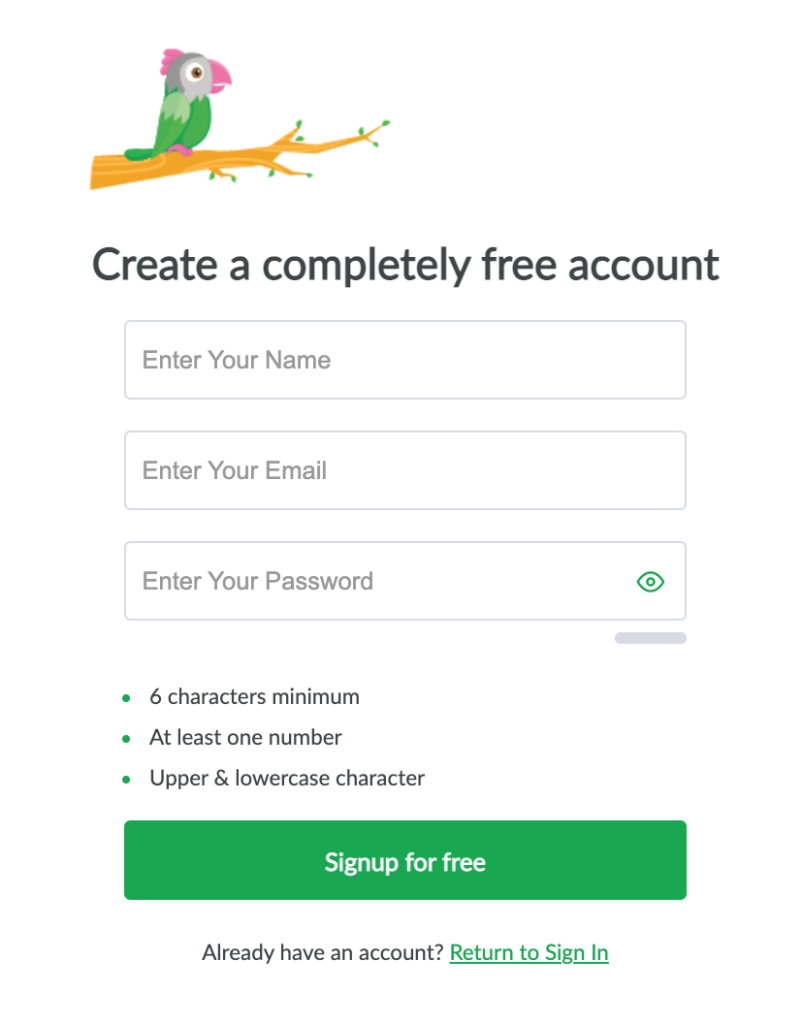Screen dimensions: 803x1024
Task: Focus the Enter Your Email field
Action: (x=405, y=470)
